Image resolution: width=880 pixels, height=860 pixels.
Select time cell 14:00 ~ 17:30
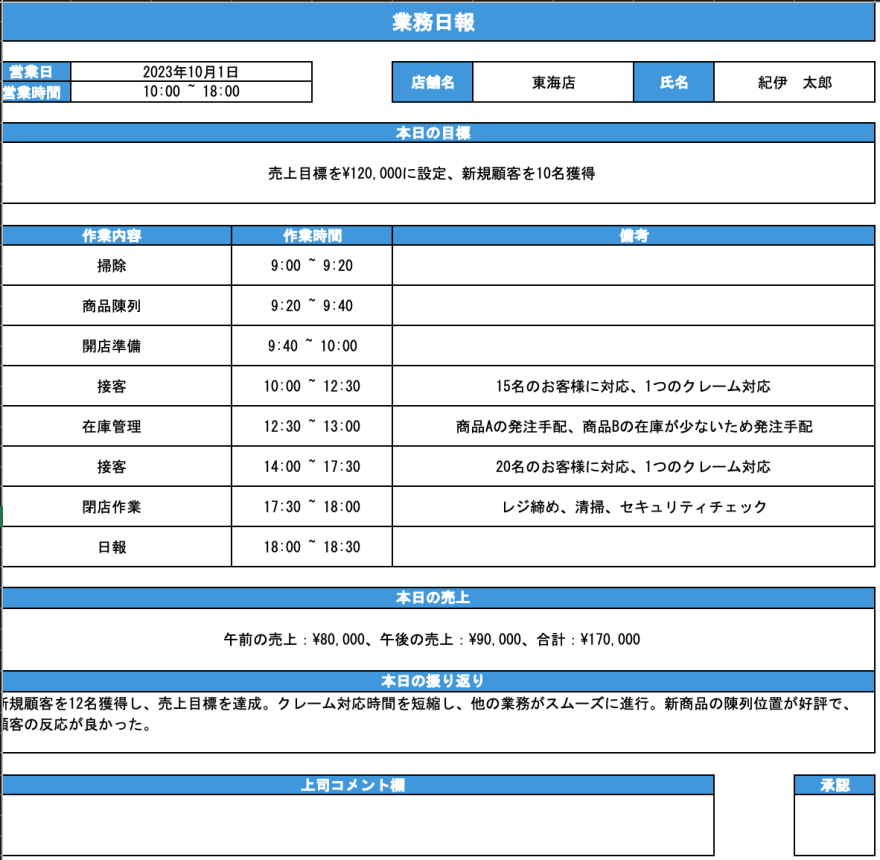tap(311, 466)
